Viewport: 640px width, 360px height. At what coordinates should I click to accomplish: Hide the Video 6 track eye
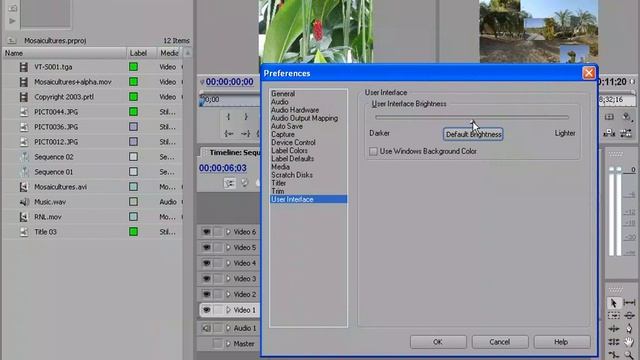(207, 232)
